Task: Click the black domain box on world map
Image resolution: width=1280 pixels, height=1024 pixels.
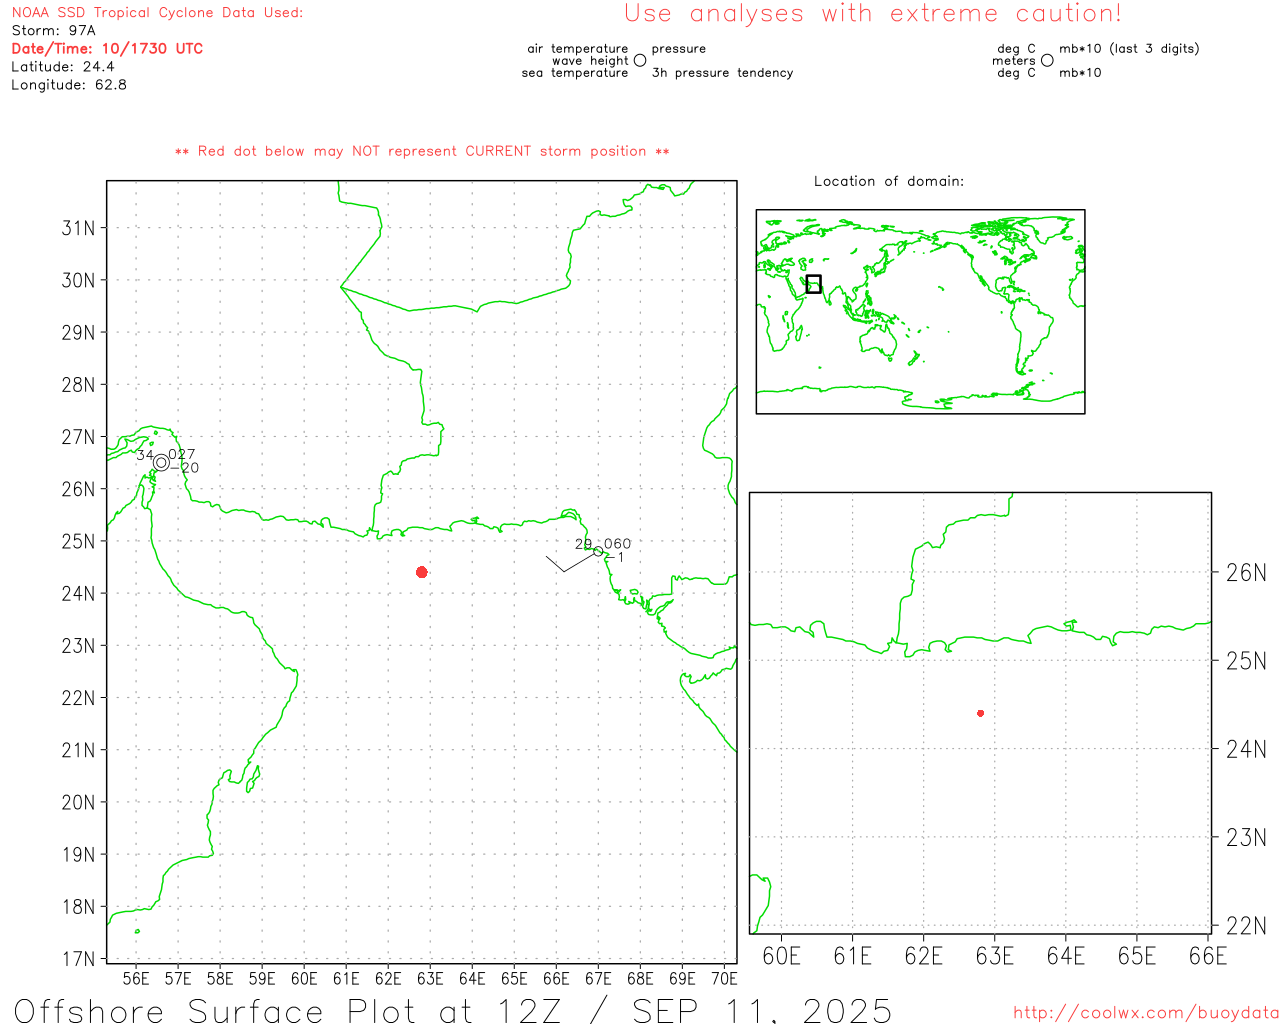Action: (814, 284)
